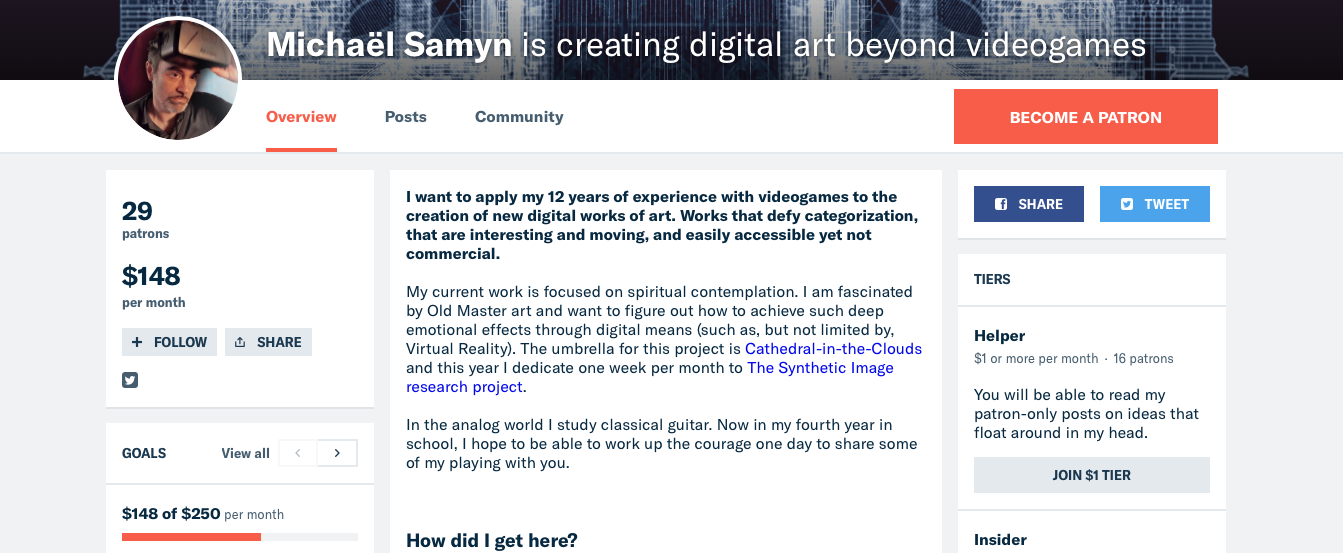Click the Michaël Samyn name in the header
Image resolution: width=1343 pixels, height=553 pixels.
[391, 45]
